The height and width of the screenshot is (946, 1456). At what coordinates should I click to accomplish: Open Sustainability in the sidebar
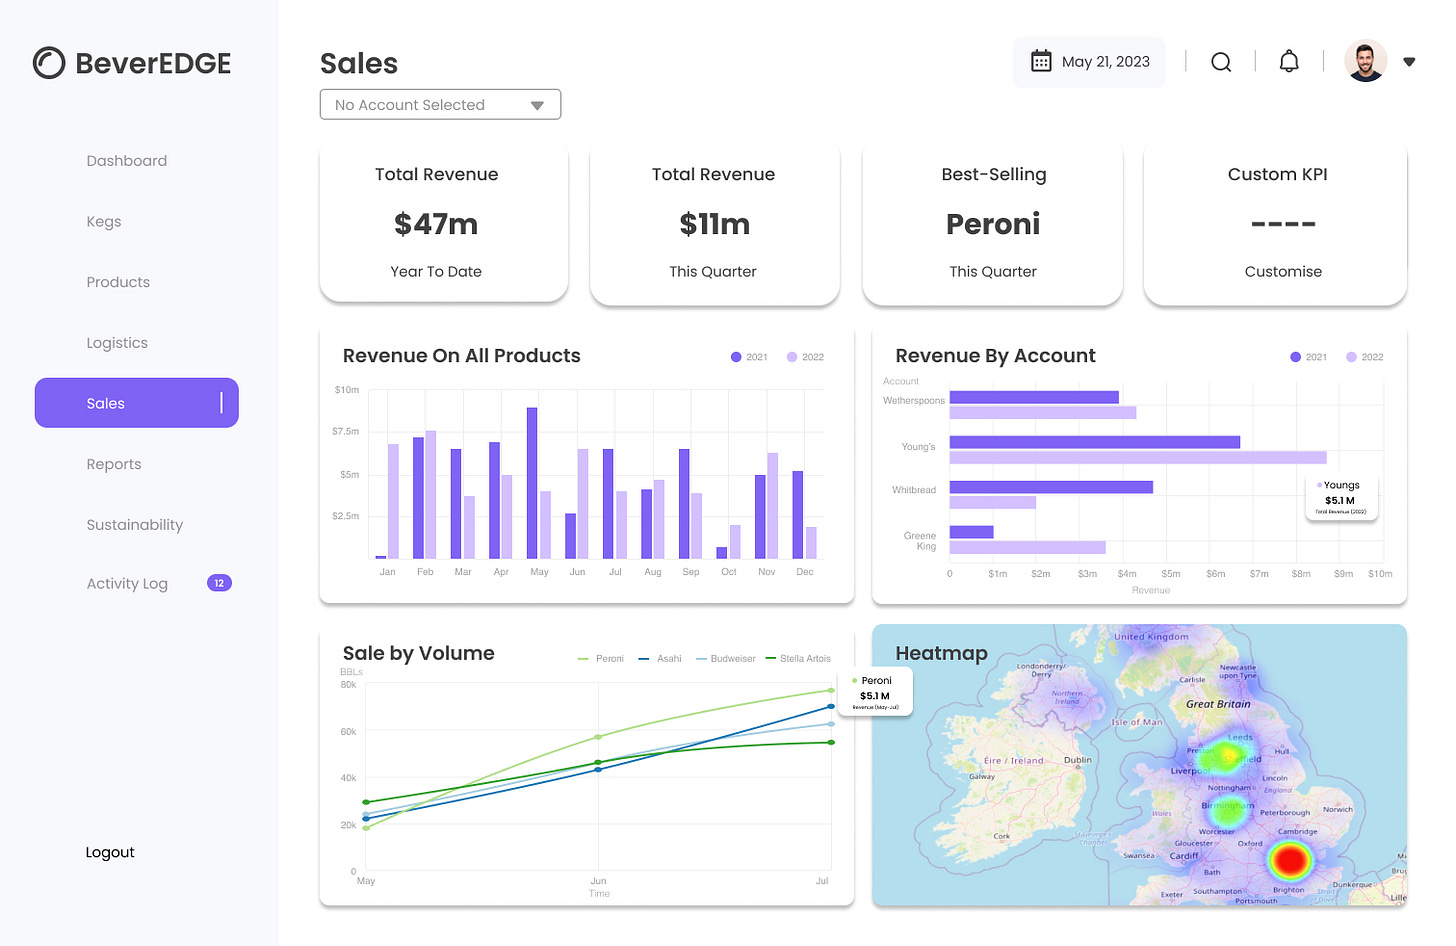(135, 525)
